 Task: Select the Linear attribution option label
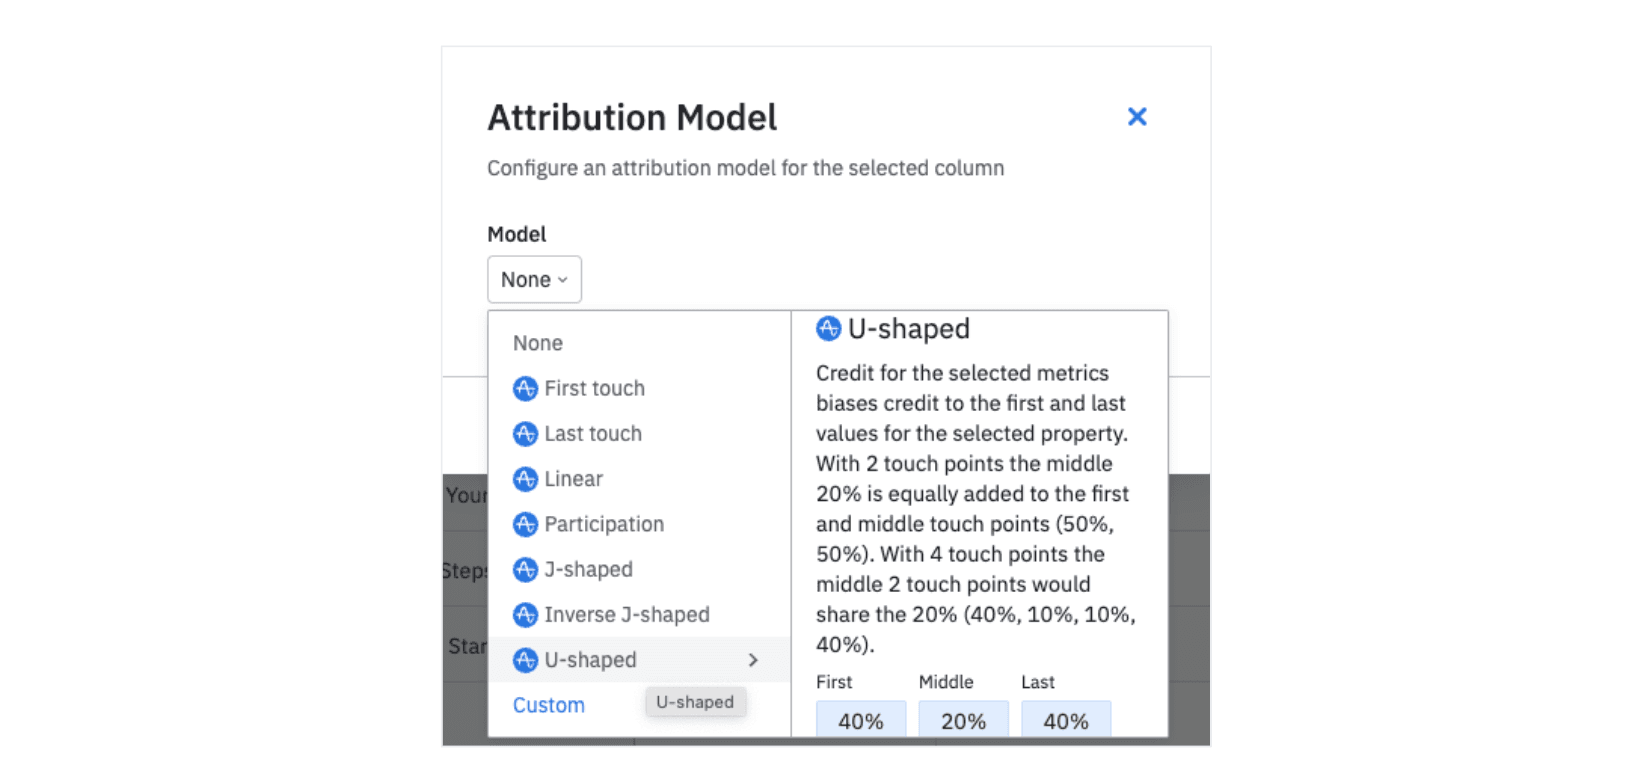573,479
